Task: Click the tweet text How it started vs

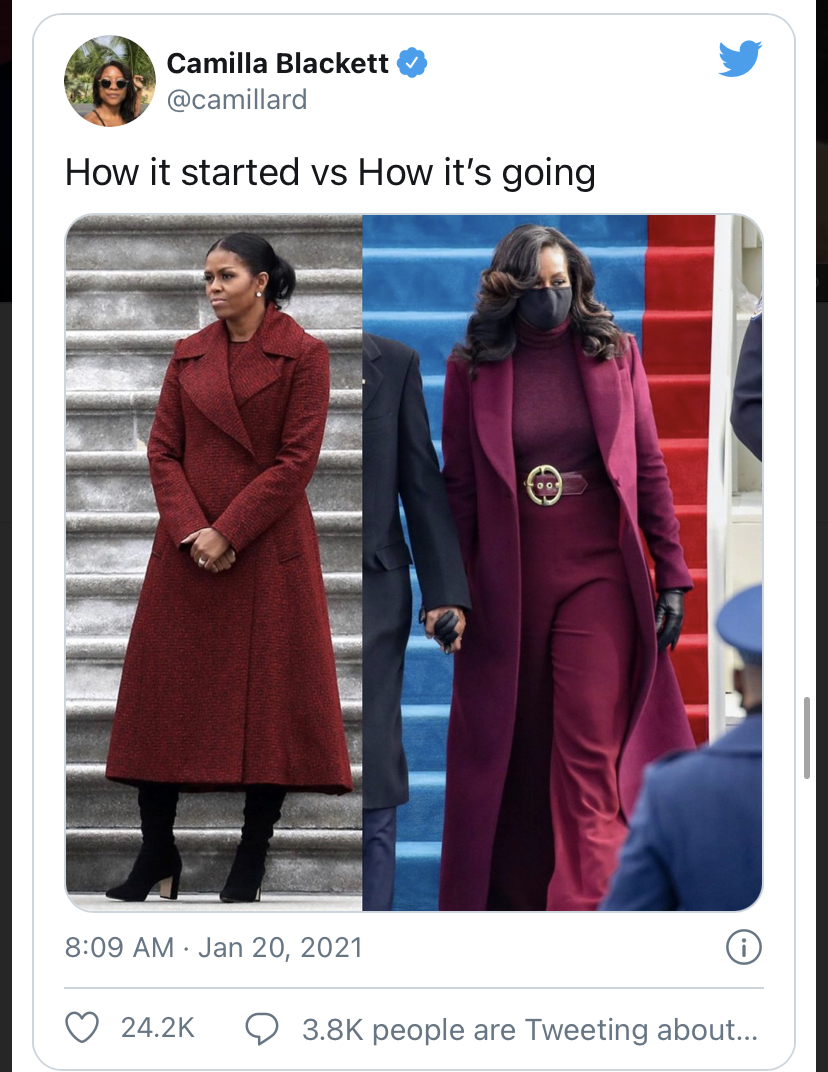Action: point(206,172)
